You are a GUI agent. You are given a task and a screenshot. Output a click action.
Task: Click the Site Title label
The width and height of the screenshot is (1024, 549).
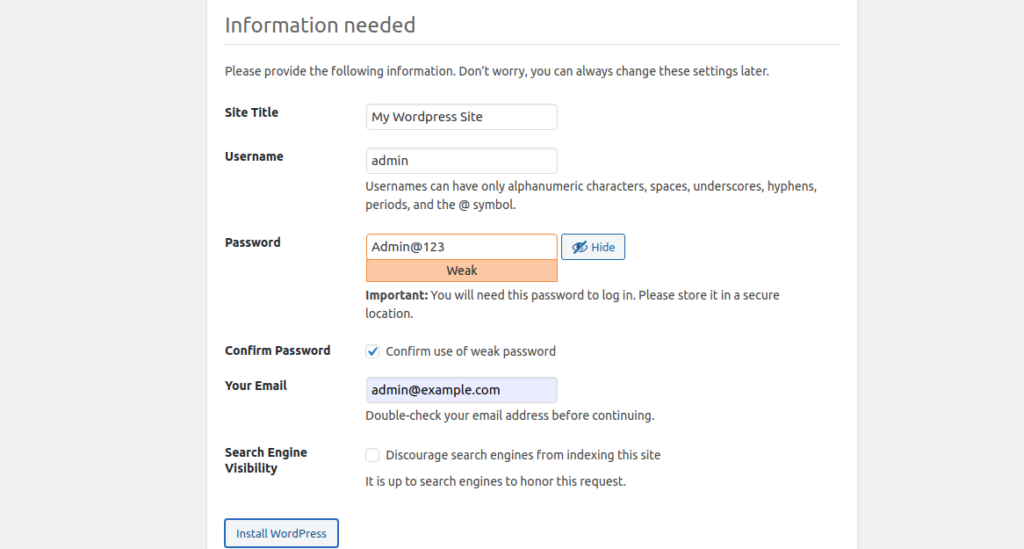[251, 112]
